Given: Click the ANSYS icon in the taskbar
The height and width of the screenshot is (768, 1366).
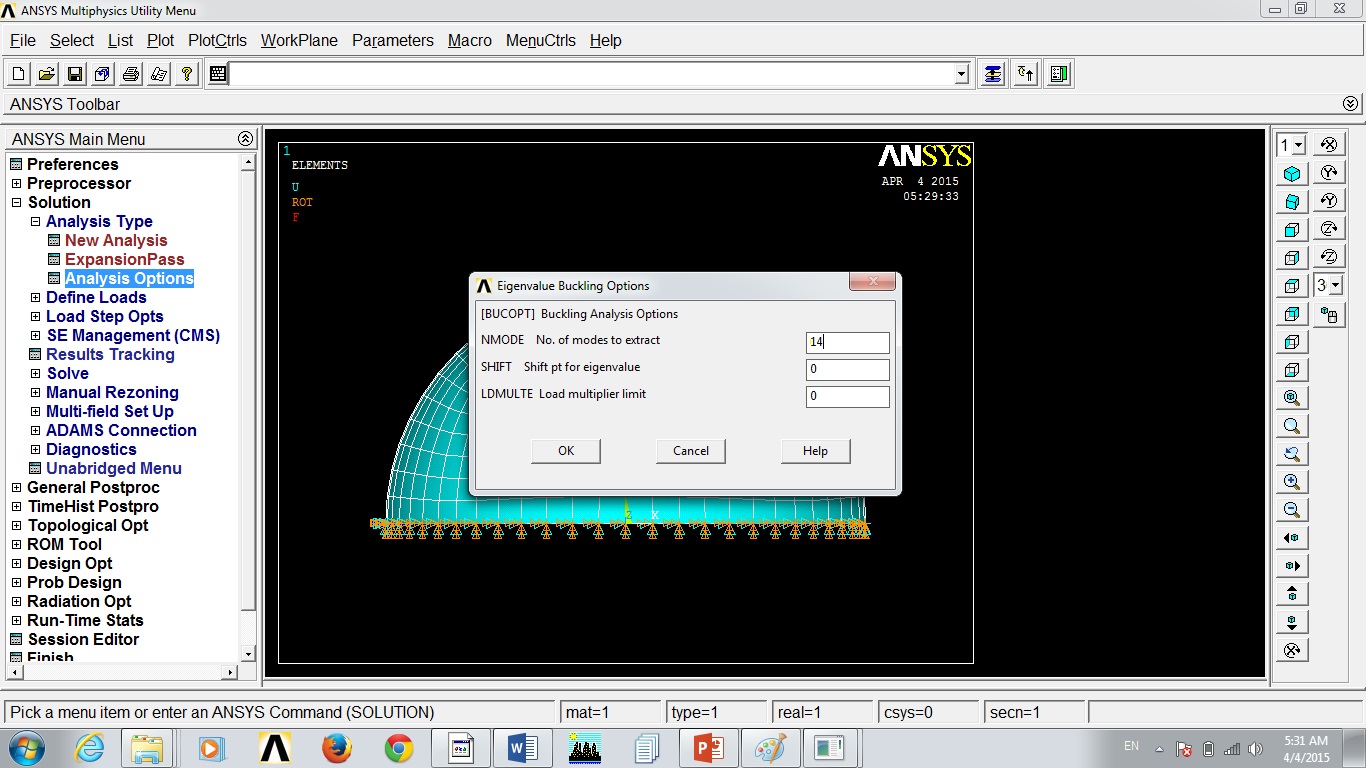Looking at the screenshot, I should click(x=275, y=748).
